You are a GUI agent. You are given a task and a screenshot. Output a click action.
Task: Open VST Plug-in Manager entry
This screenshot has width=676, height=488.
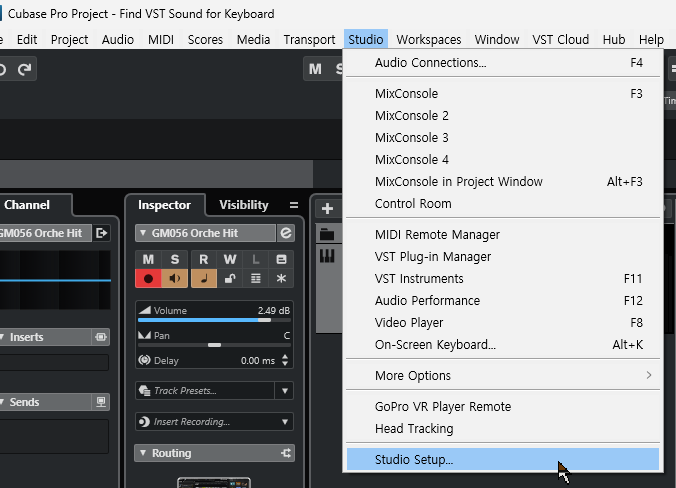click(503, 257)
